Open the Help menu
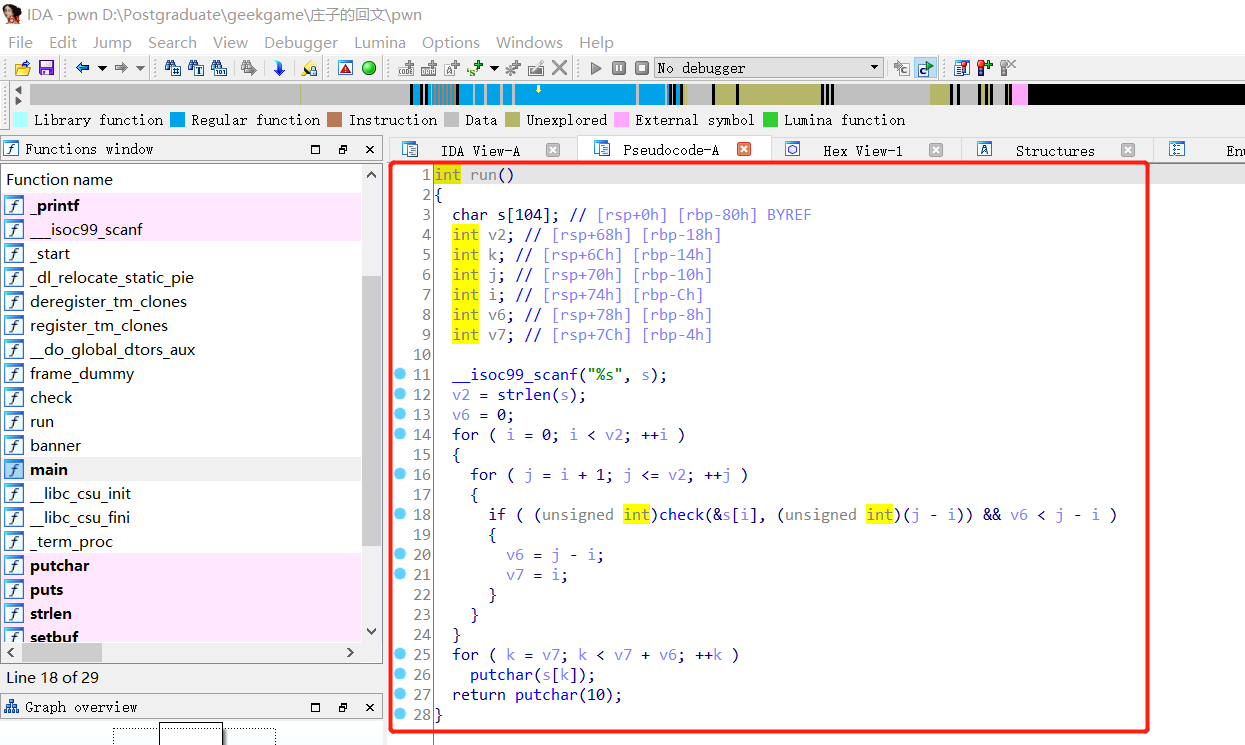The height and width of the screenshot is (745, 1245). pos(596,42)
